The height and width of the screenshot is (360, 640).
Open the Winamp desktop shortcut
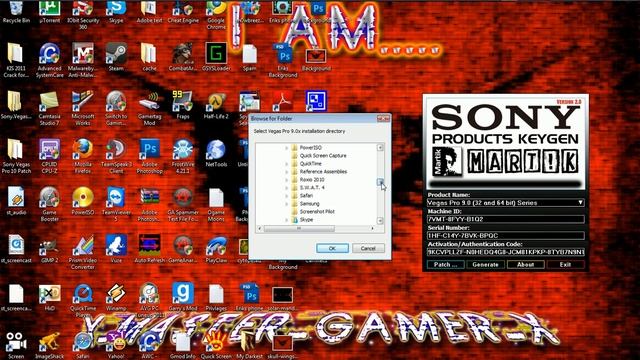pos(116,297)
